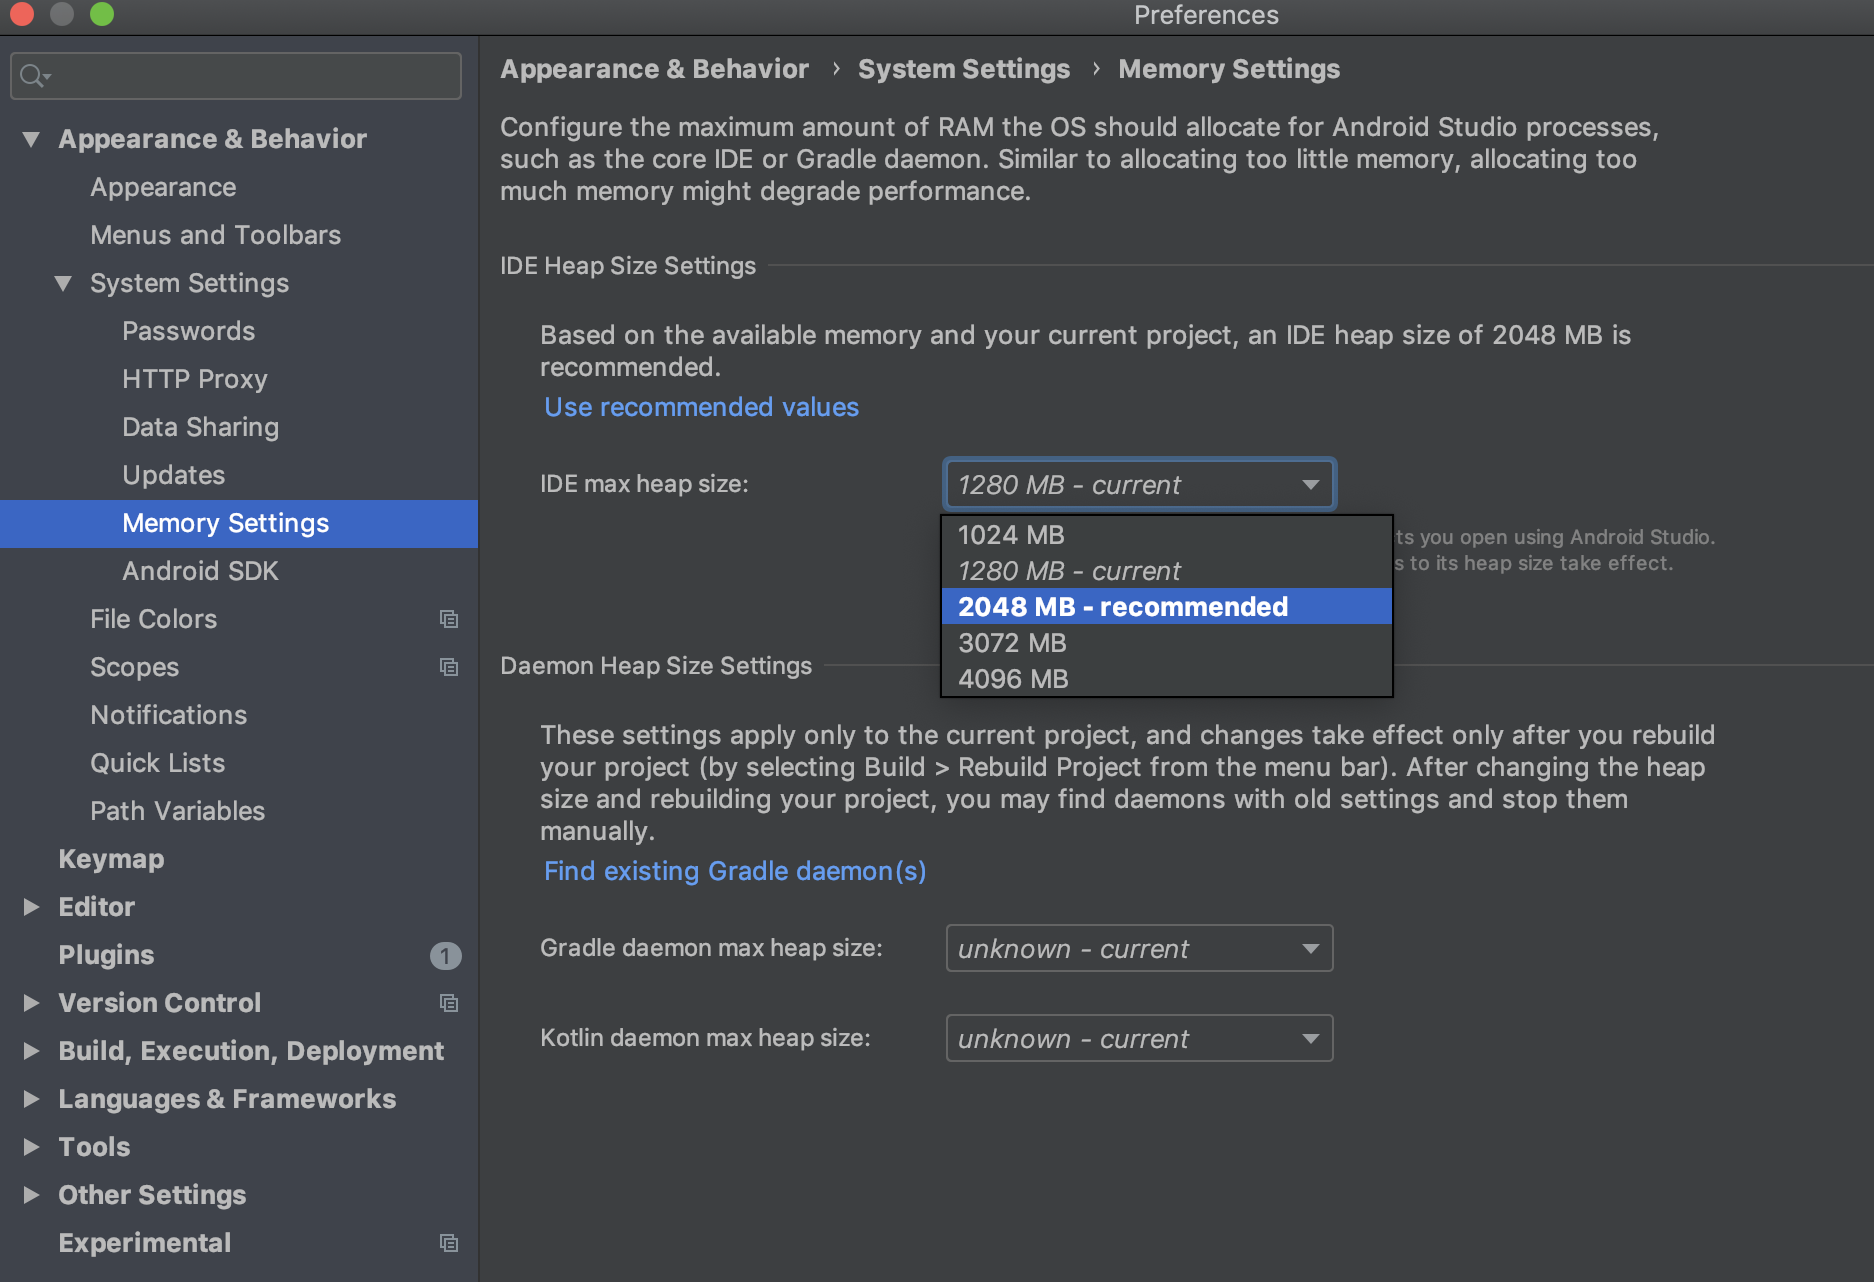This screenshot has height=1282, width=1874.
Task: Focus the preferences search field
Action: 236,76
